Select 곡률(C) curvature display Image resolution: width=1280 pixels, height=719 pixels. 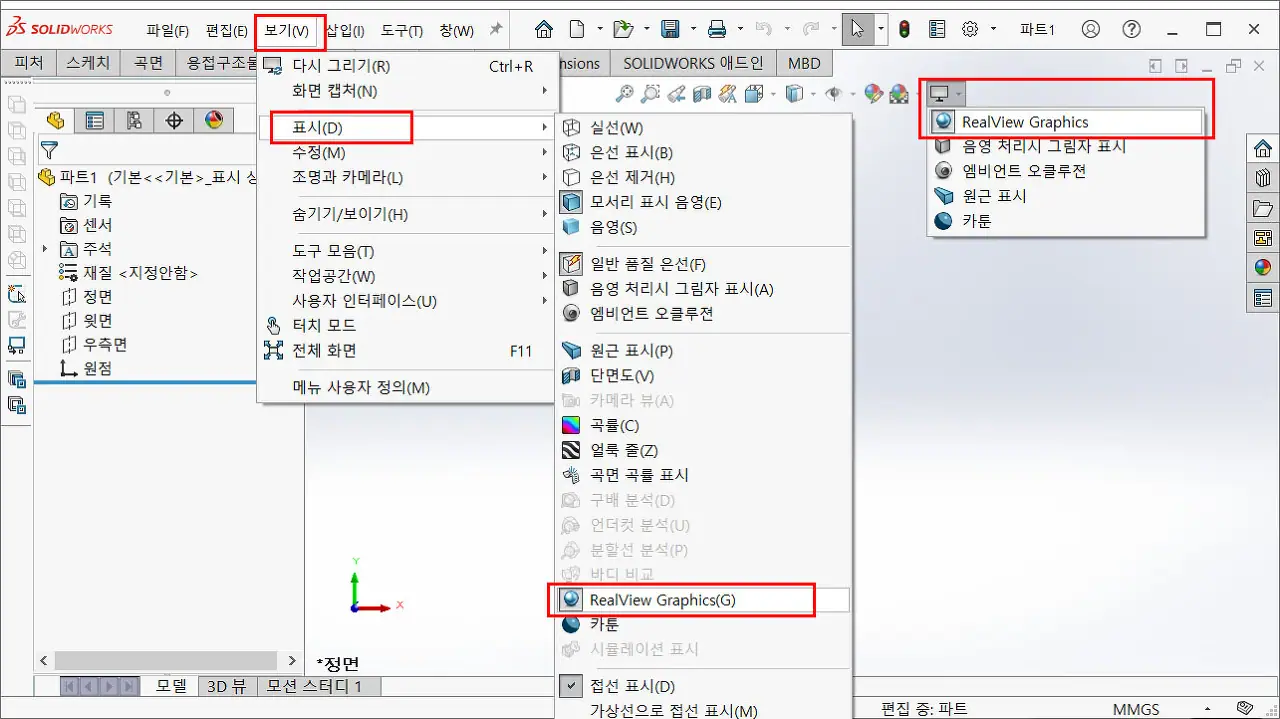pyautogui.click(x=703, y=425)
